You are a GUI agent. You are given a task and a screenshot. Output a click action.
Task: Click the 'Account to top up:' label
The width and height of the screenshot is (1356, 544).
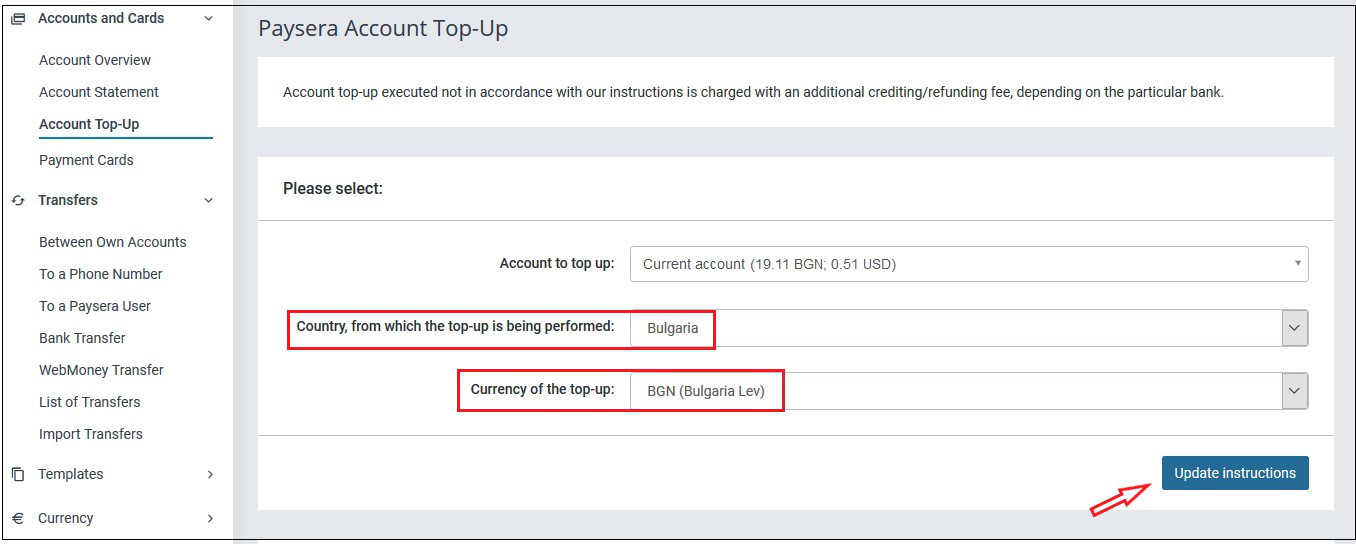click(x=557, y=264)
